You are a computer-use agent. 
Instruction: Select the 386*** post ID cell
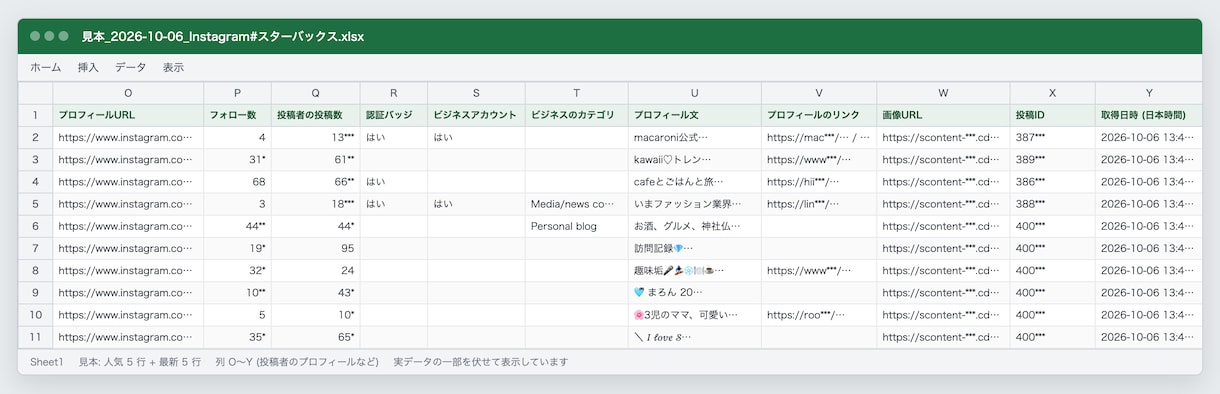(x=1052, y=182)
